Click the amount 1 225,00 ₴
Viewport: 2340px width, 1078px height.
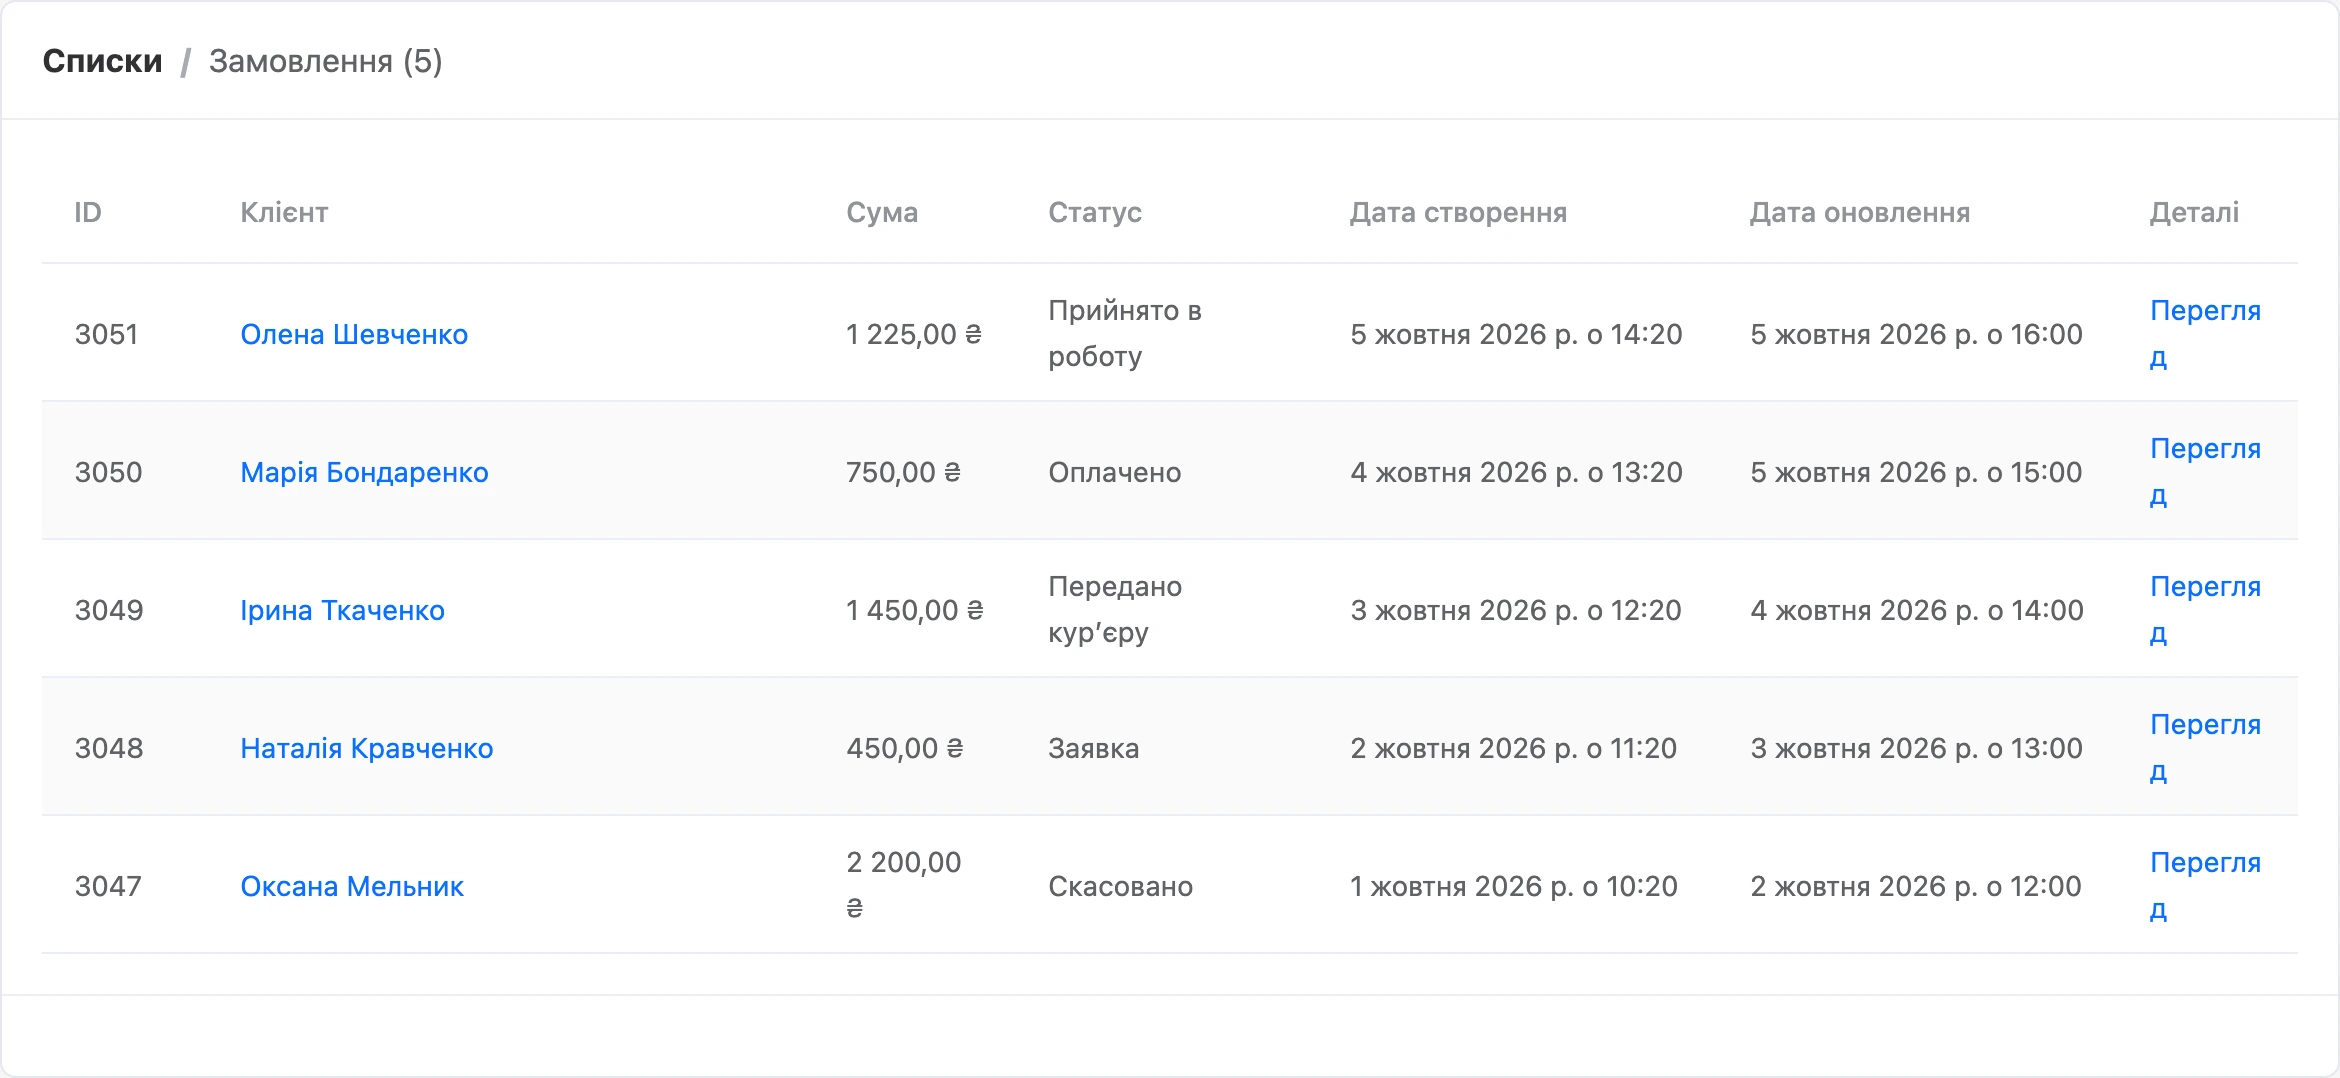pyautogui.click(x=914, y=334)
